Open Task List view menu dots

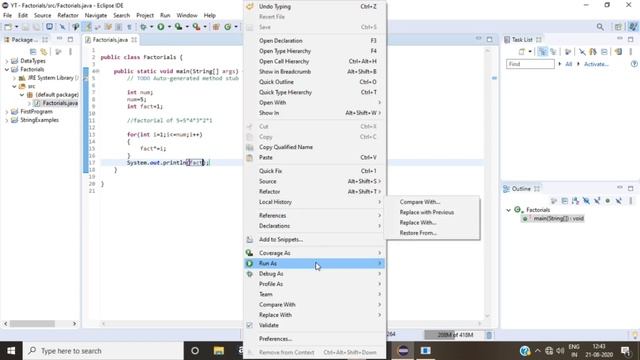click(x=631, y=52)
